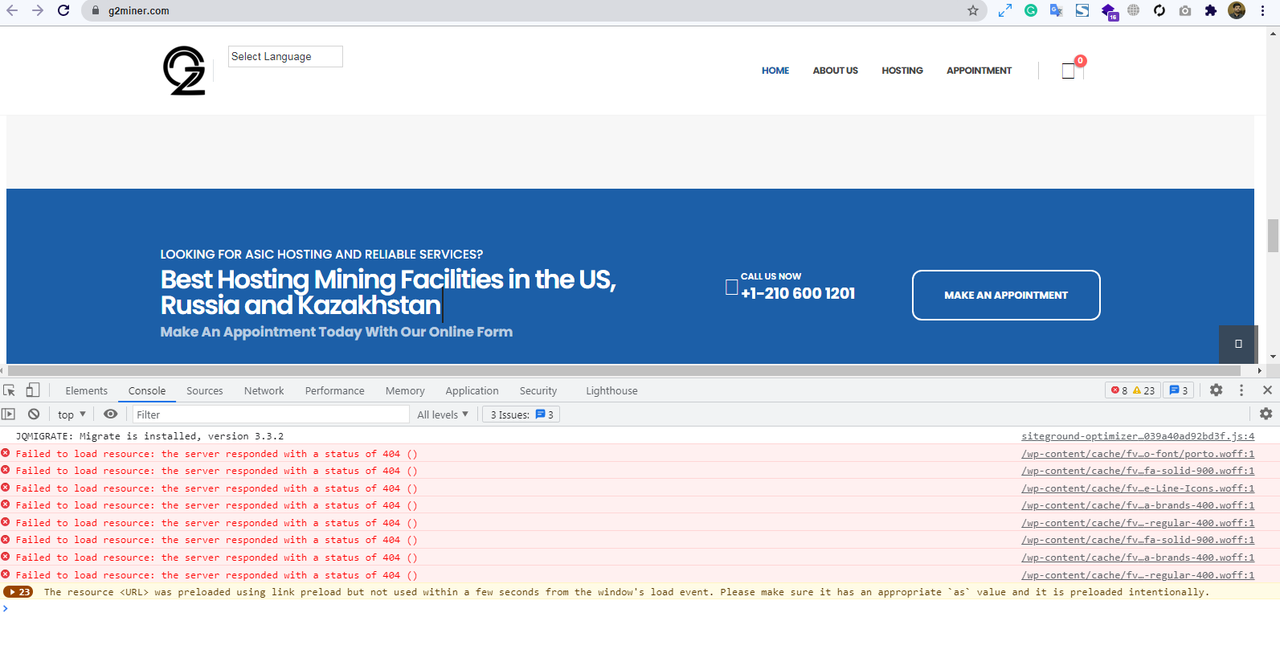This screenshot has width=1280, height=653.
Task: Switch to the Network tab
Action: coord(264,390)
